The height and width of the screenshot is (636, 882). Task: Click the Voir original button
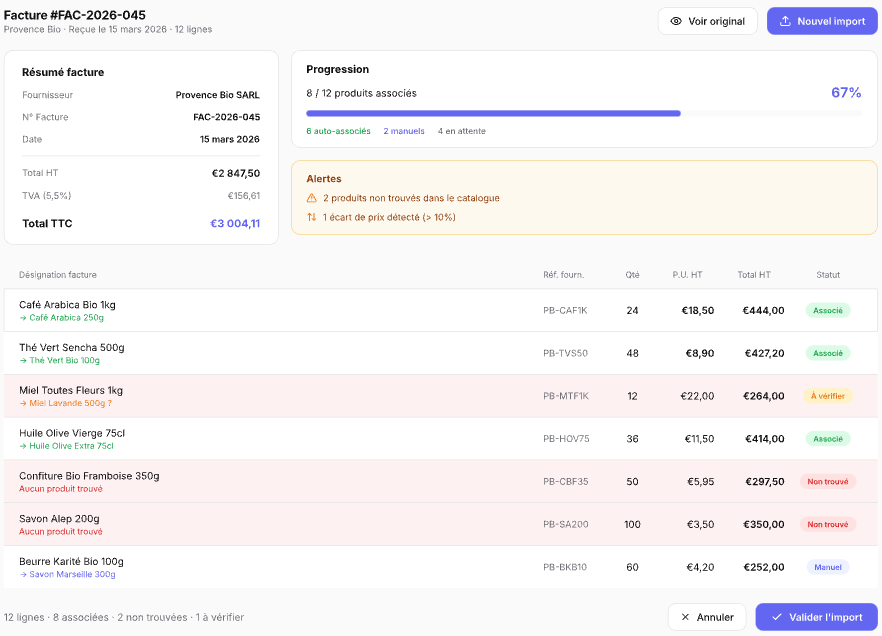(707, 20)
